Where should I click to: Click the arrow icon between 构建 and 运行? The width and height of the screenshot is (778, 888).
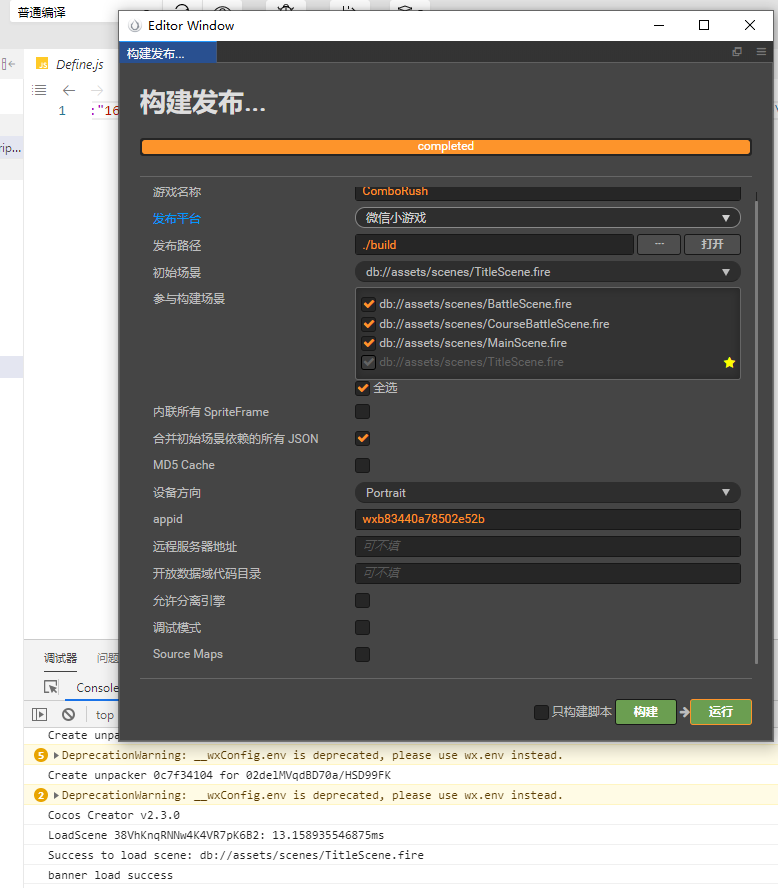684,712
